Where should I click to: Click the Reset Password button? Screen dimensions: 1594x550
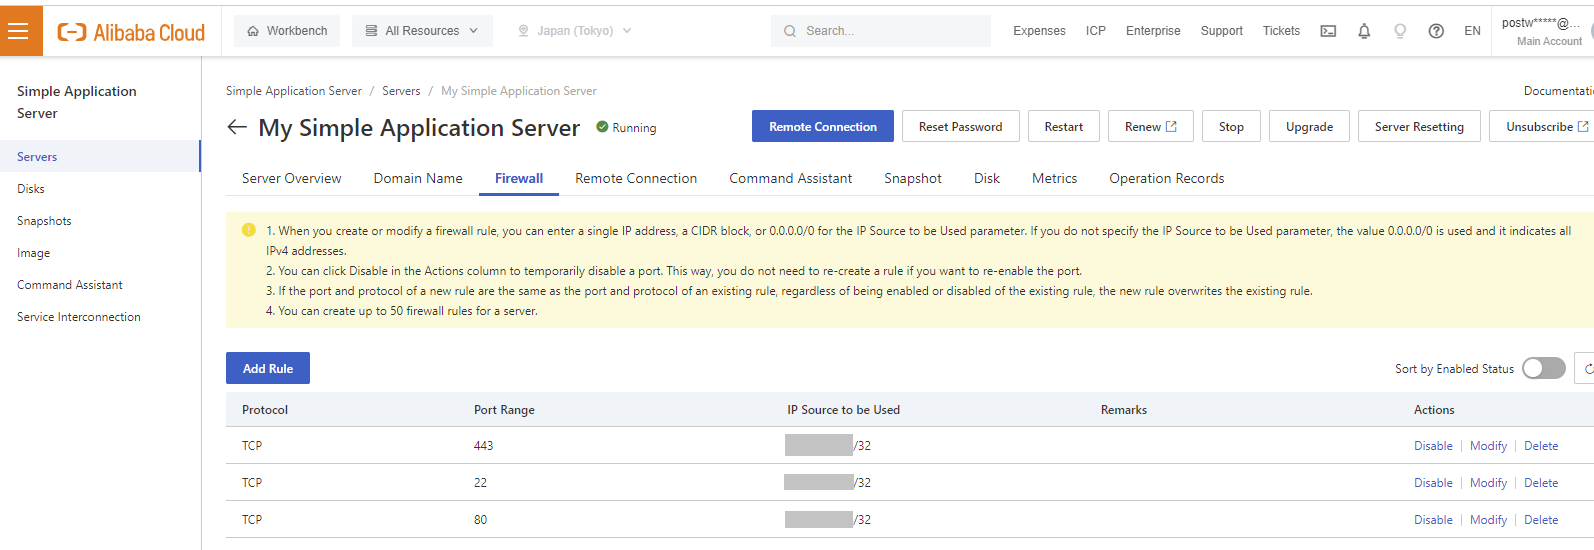(960, 127)
